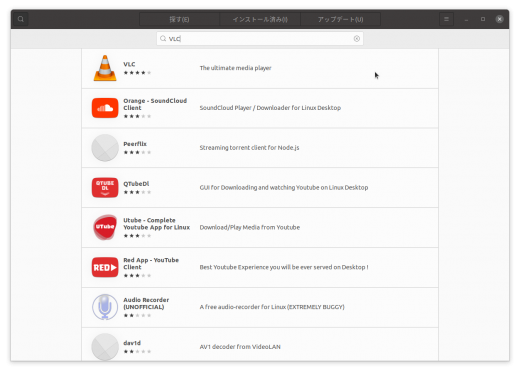Select 'Utube - Complete Youtube App for Linux'
520x373 pixels.
tap(156, 224)
